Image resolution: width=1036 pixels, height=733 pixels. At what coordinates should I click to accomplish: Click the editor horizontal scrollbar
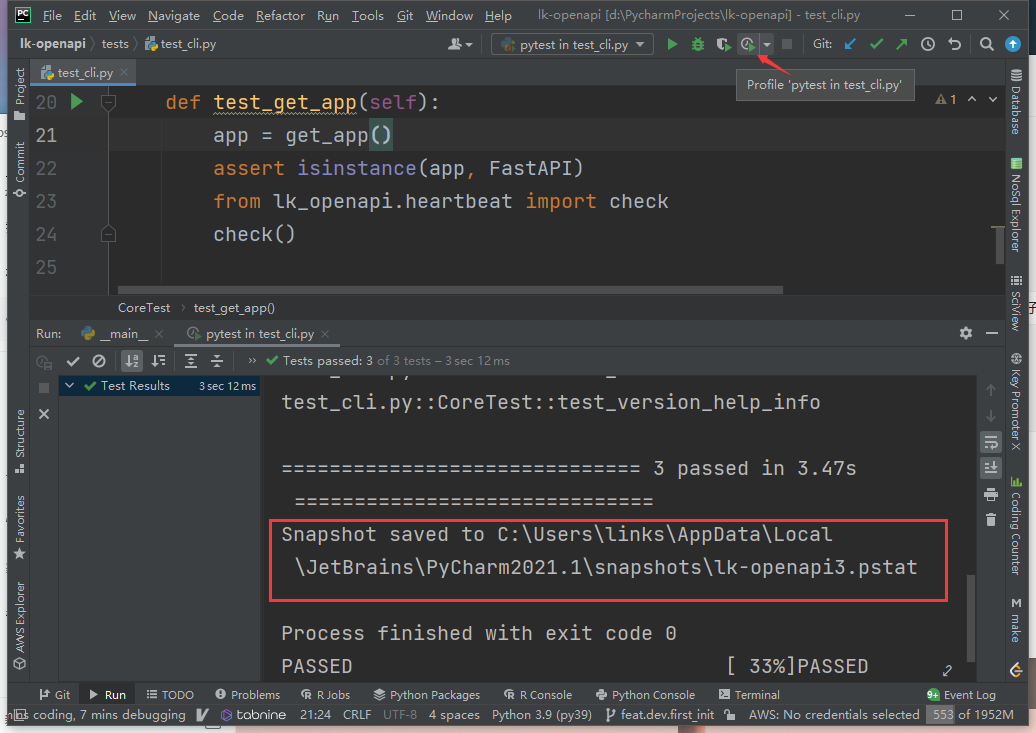click(x=450, y=290)
